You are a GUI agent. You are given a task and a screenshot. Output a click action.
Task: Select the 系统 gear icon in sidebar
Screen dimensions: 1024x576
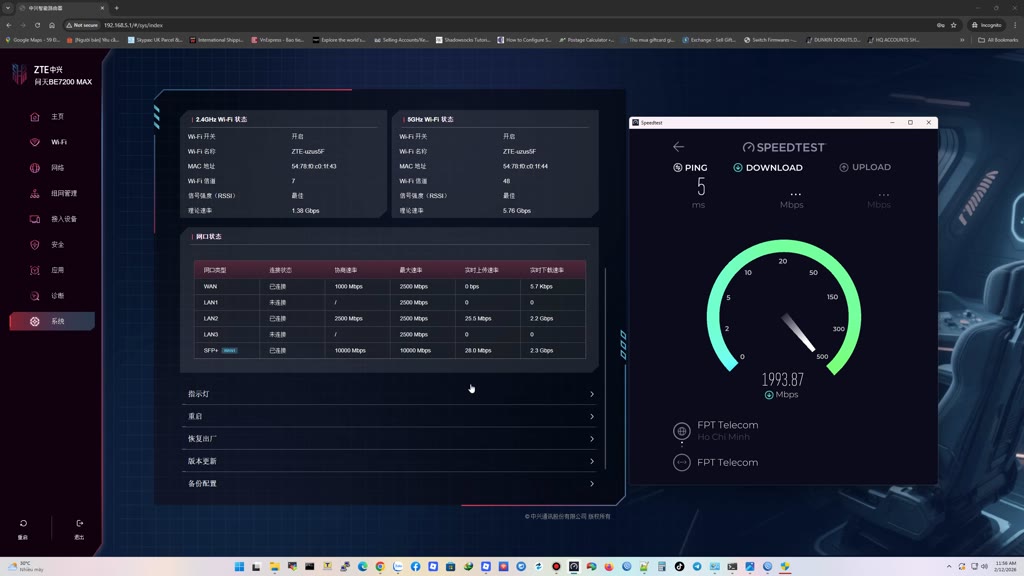point(35,321)
